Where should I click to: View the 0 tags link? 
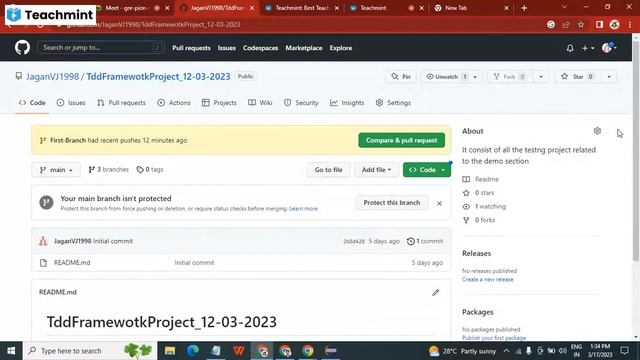coord(150,169)
